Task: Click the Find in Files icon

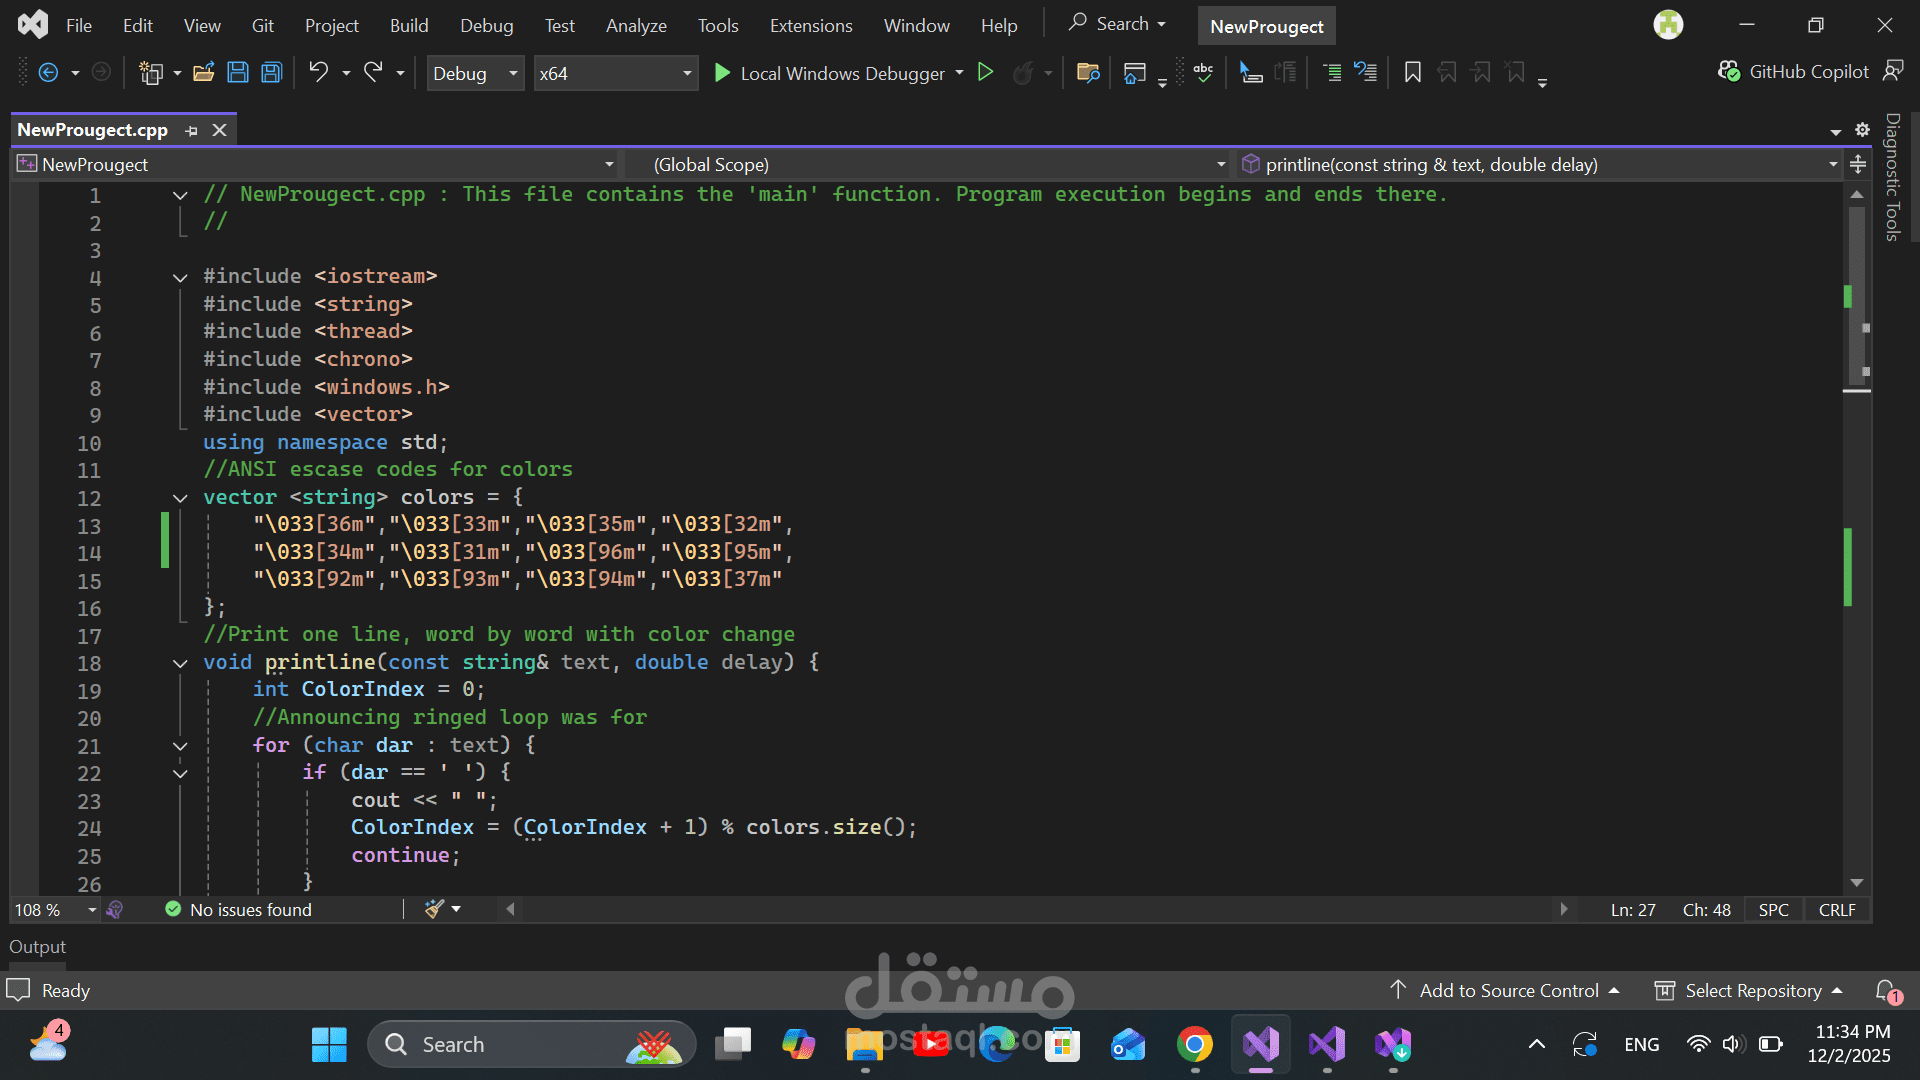Action: [x=1088, y=72]
